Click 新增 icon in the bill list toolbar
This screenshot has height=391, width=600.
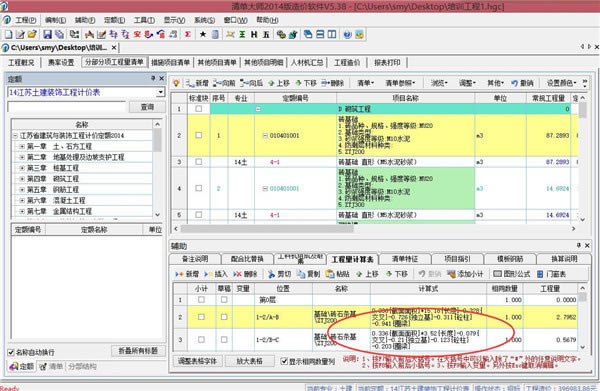(197, 83)
